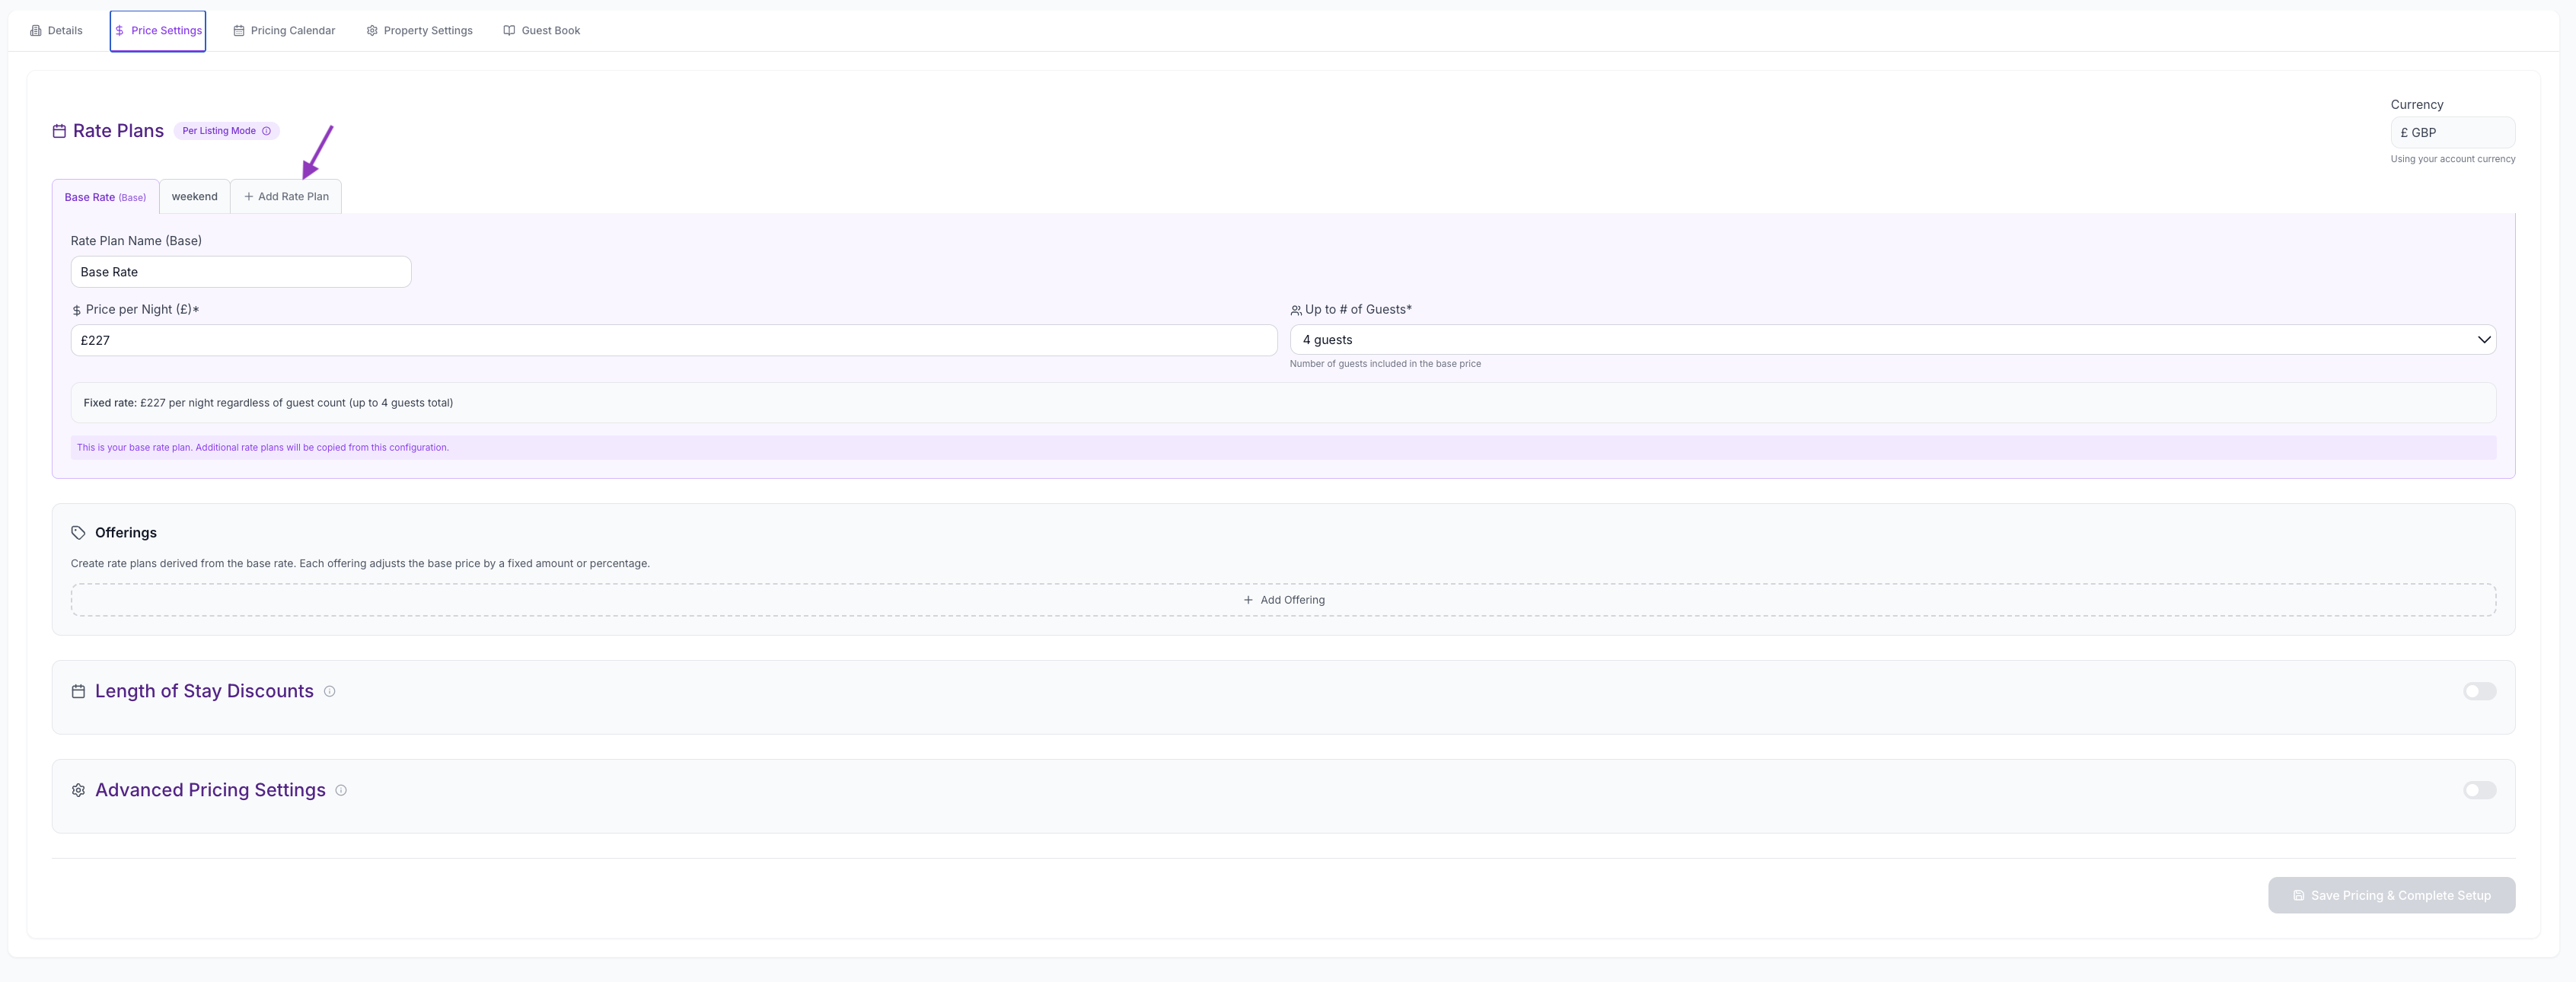
Task: Click the Pricing Calendar tab icon
Action: 239,31
